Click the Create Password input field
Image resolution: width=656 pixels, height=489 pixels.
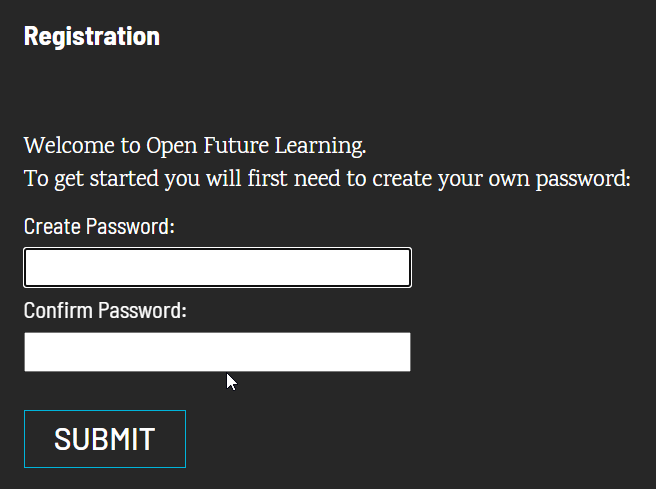coord(217,268)
